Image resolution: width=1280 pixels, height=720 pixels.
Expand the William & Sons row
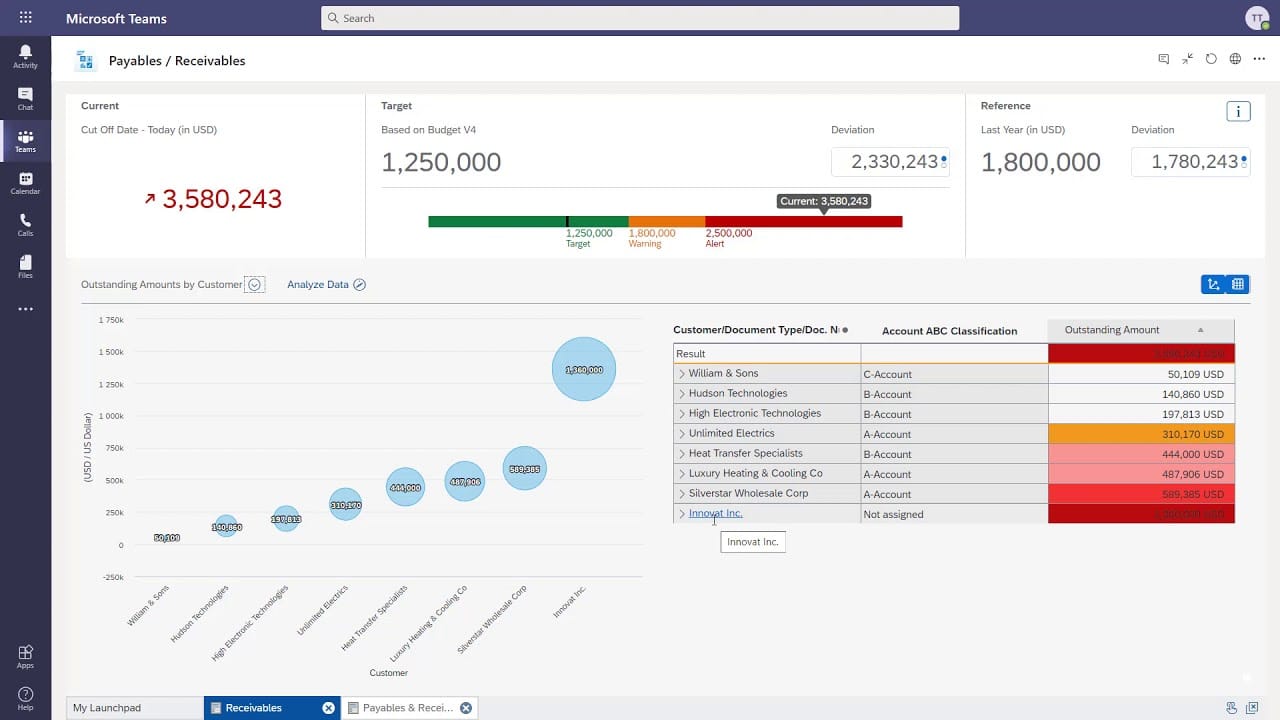[682, 374]
